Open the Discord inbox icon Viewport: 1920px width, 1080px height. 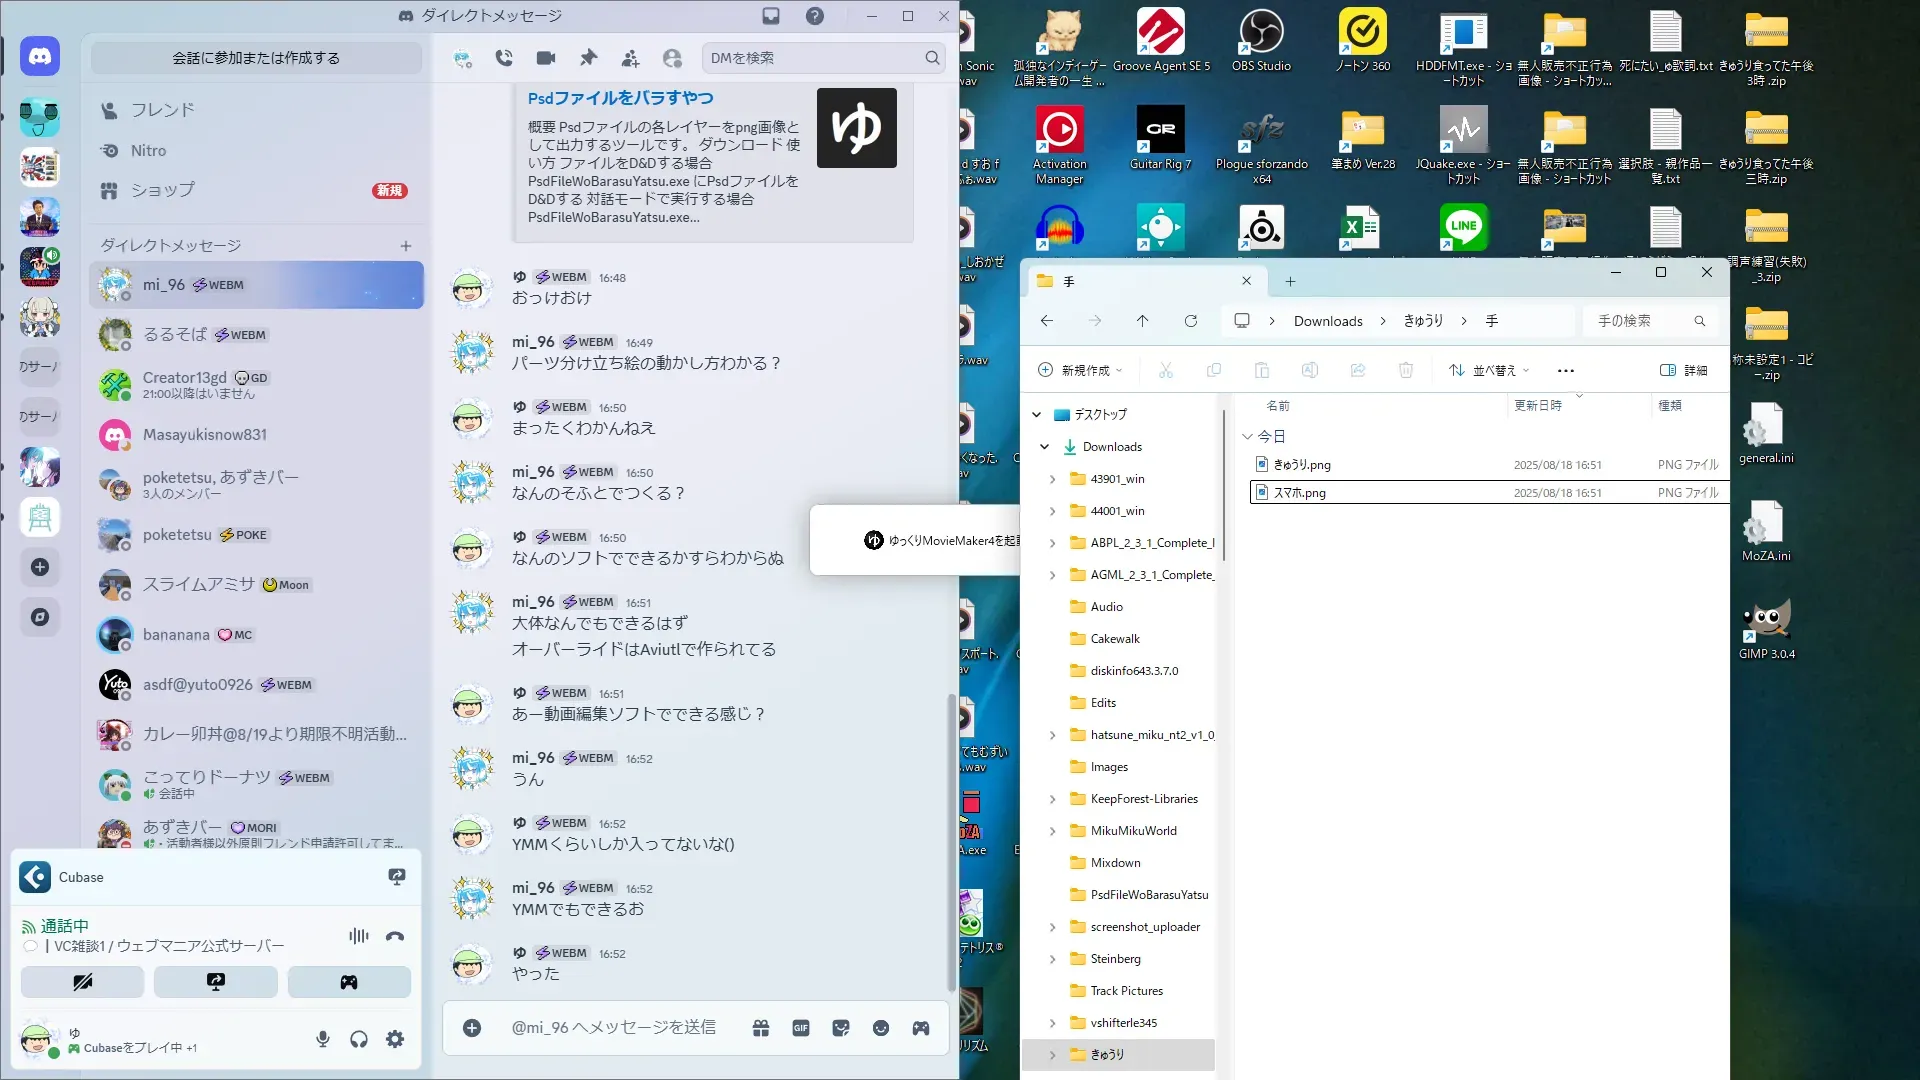pyautogui.click(x=771, y=16)
